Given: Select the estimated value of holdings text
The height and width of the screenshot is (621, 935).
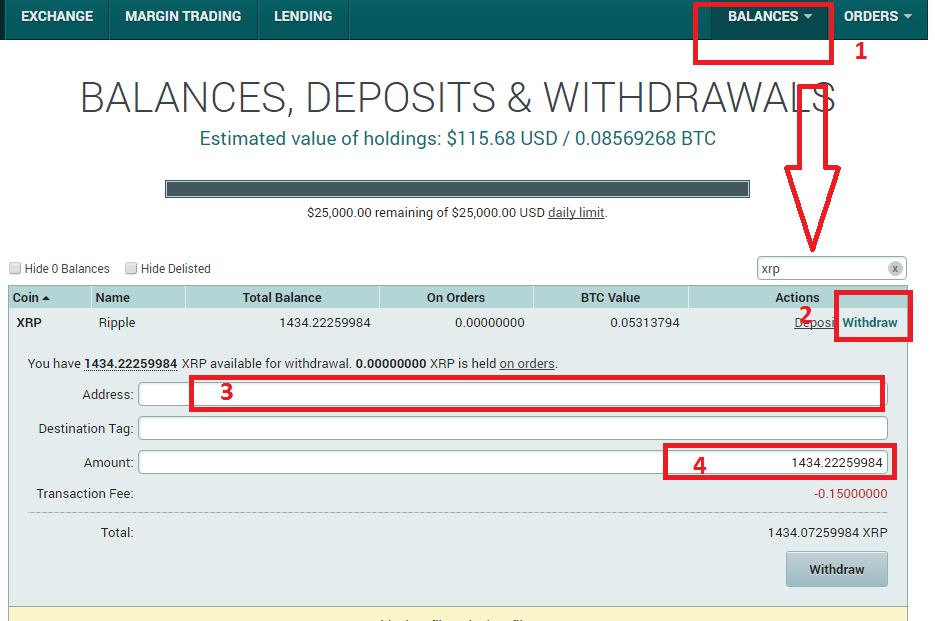Looking at the screenshot, I should click(457, 138).
